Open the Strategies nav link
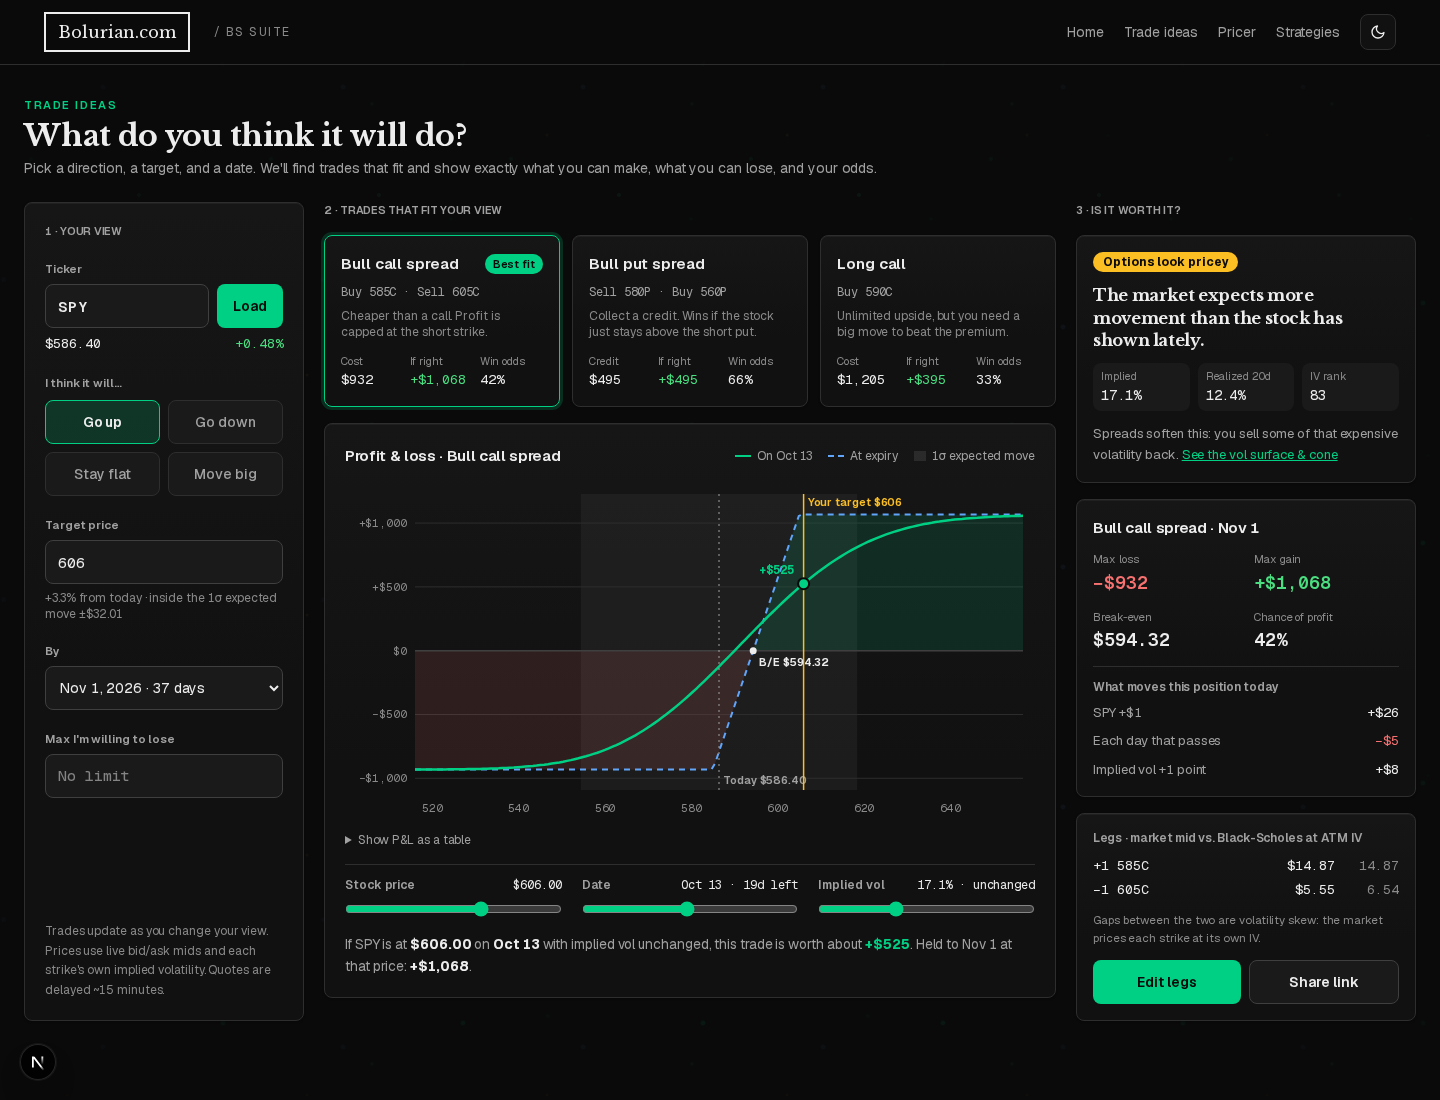This screenshot has height=1100, width=1440. click(1307, 32)
